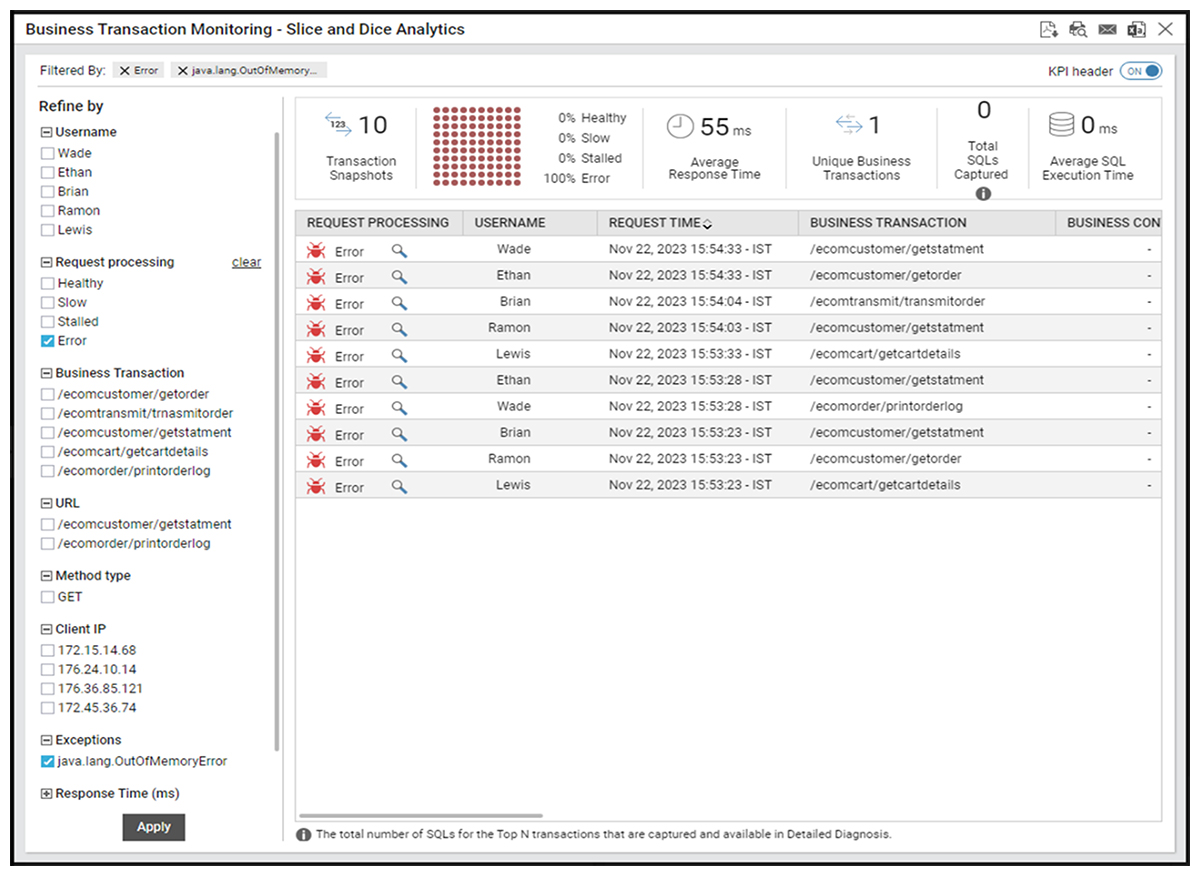
Task: Click the Refine by panel vertical scrollbar
Action: [x=277, y=440]
